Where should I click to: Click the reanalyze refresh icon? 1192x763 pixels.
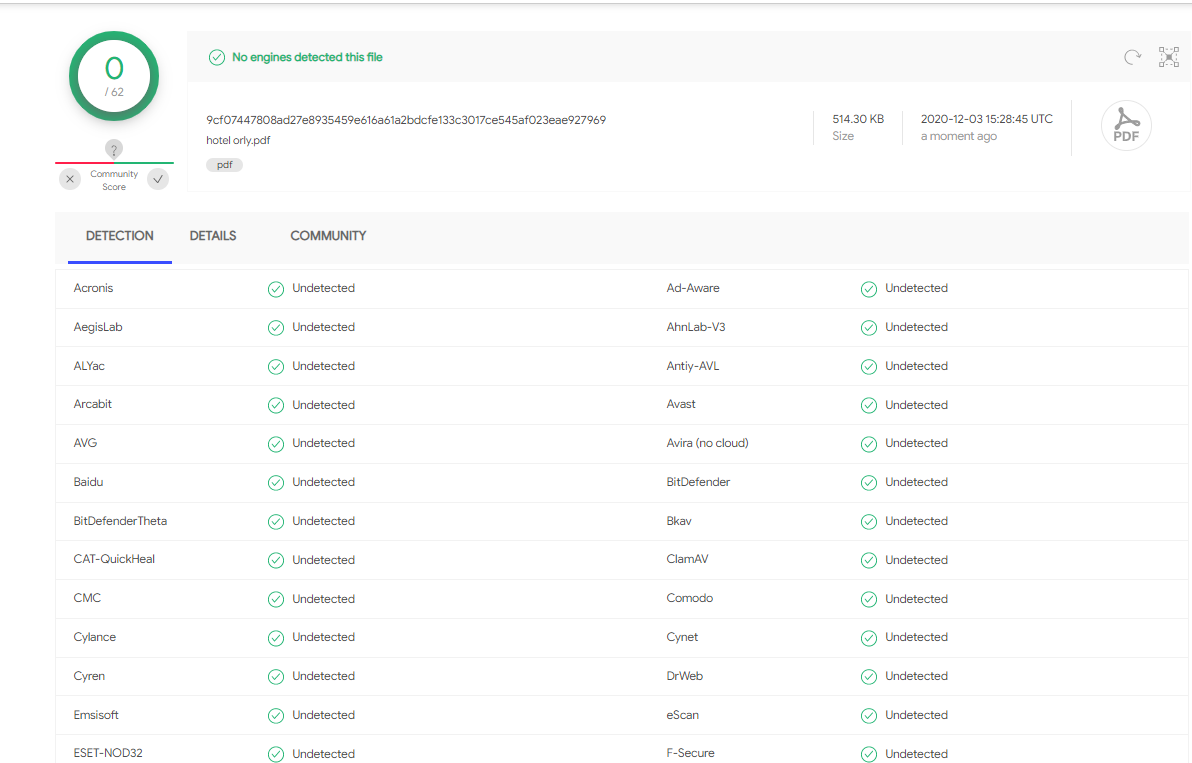coord(1132,57)
